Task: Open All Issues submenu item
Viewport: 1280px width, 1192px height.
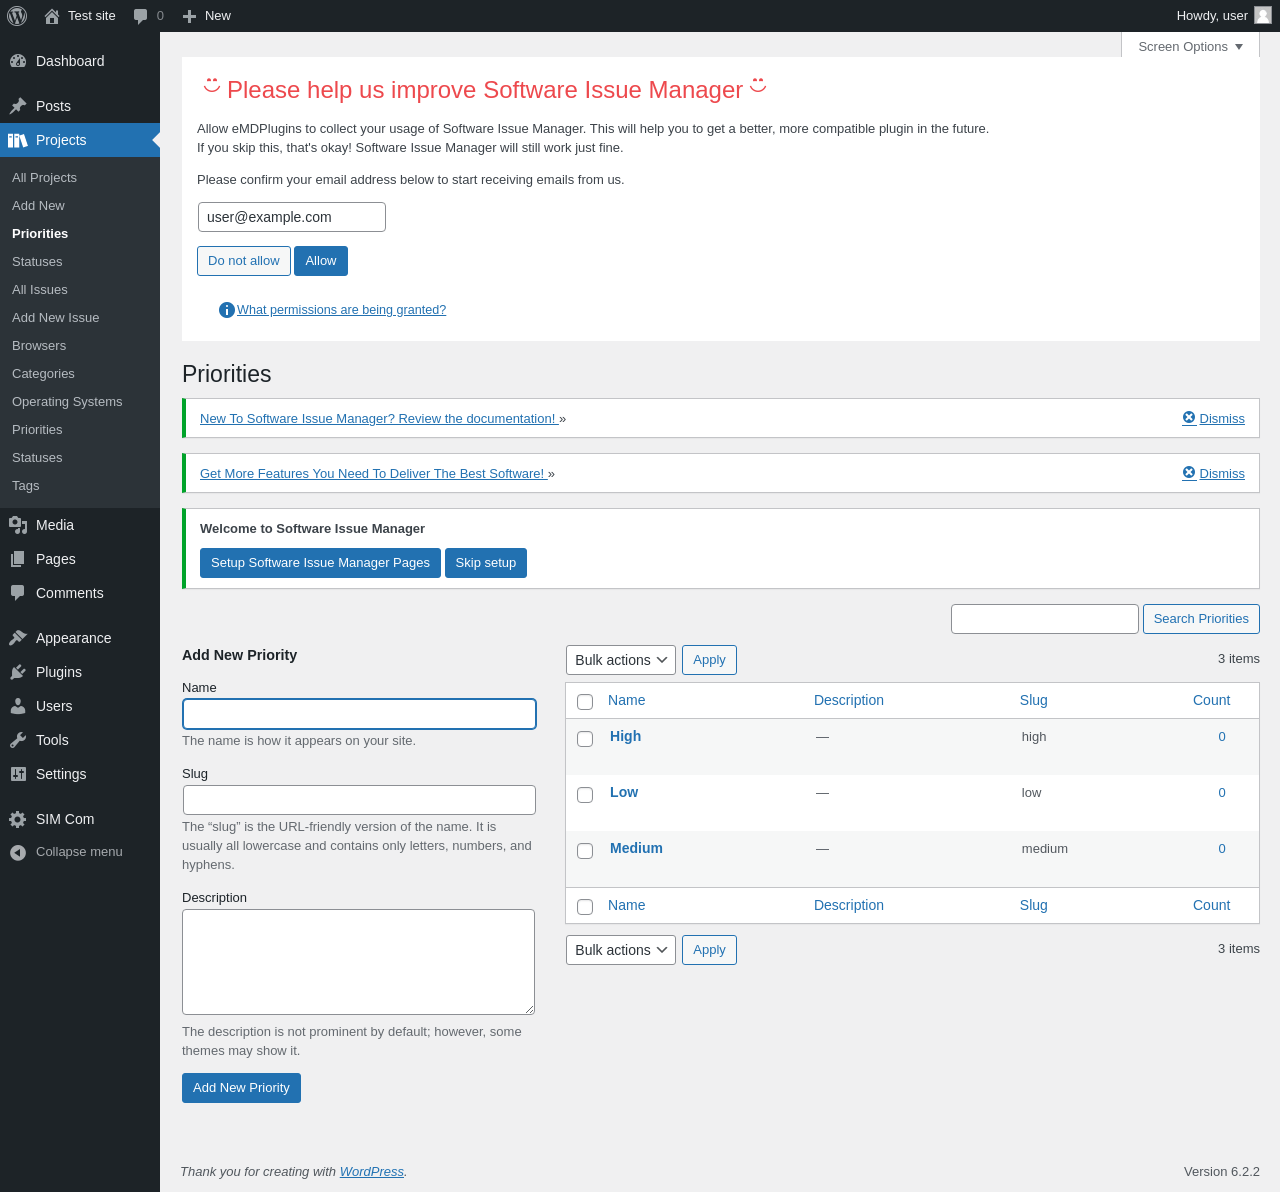Action: (x=40, y=289)
